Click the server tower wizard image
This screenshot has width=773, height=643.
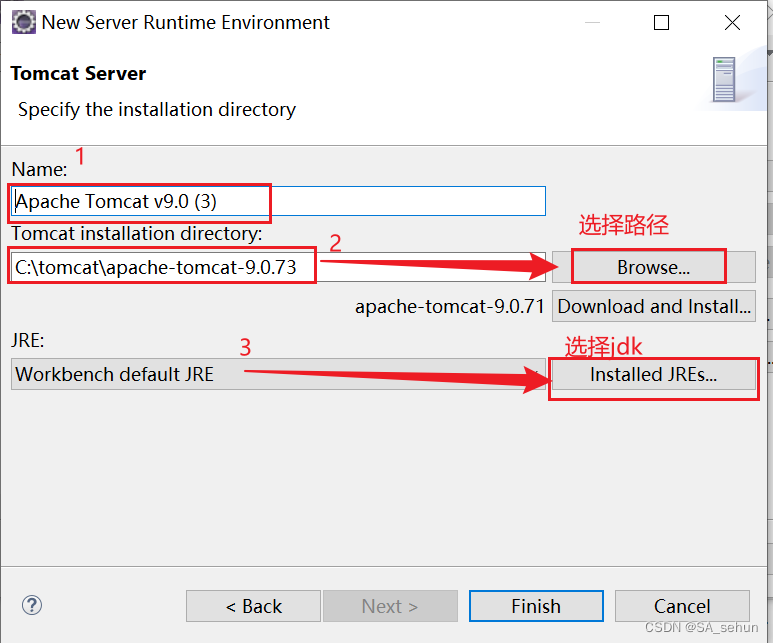pos(723,79)
